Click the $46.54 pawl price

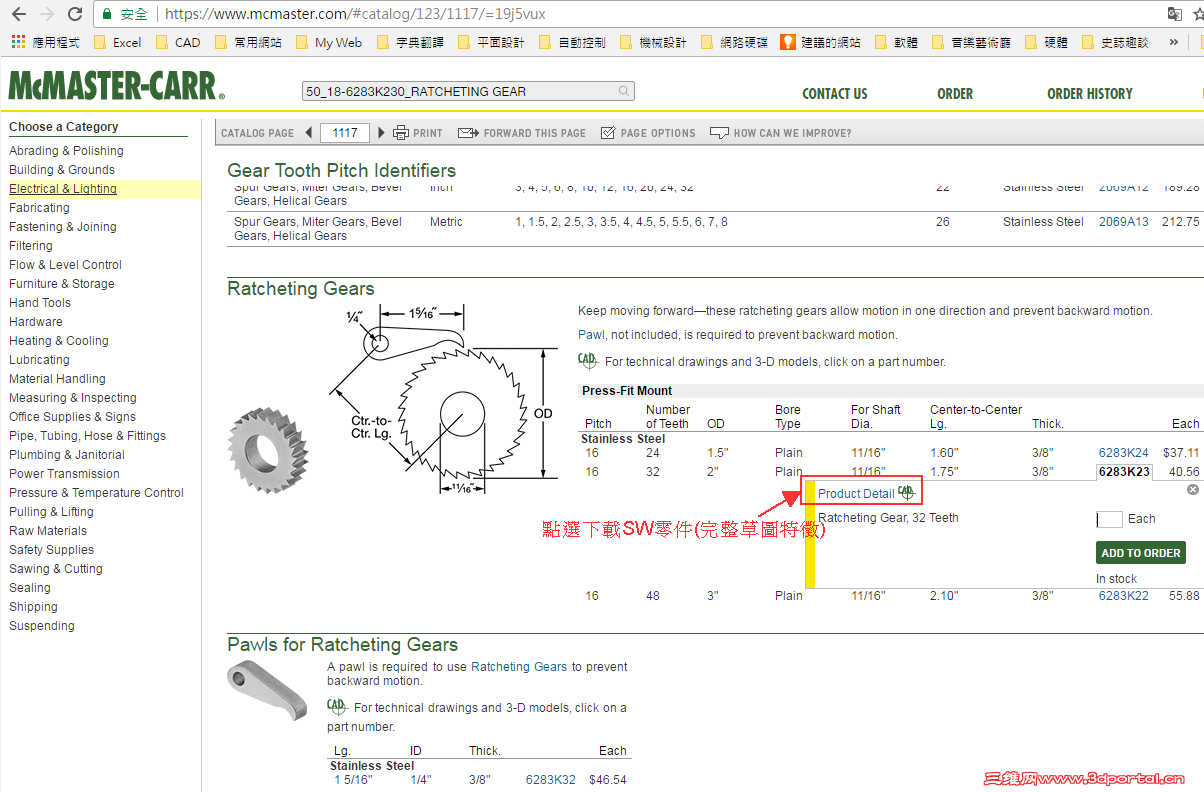[608, 780]
